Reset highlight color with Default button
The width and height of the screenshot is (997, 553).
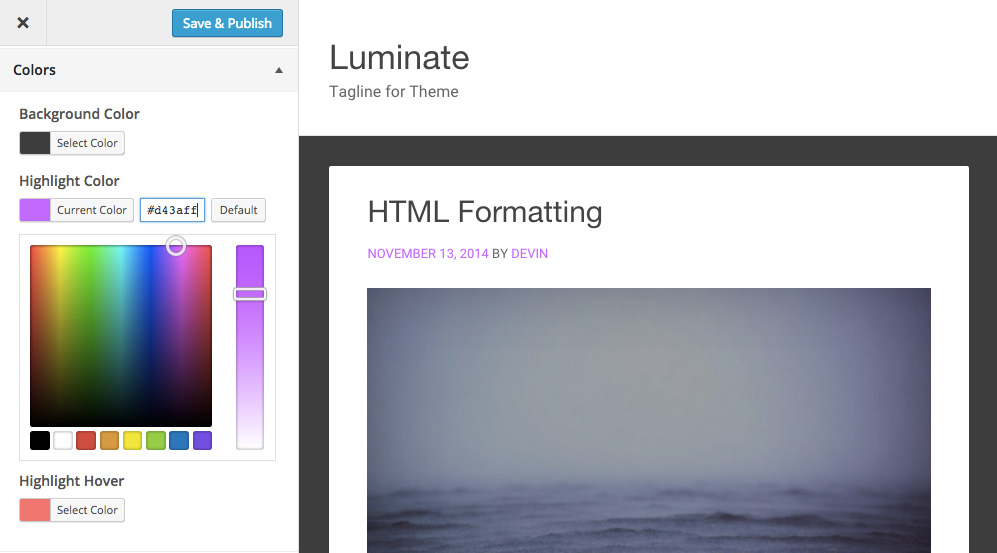coord(238,210)
